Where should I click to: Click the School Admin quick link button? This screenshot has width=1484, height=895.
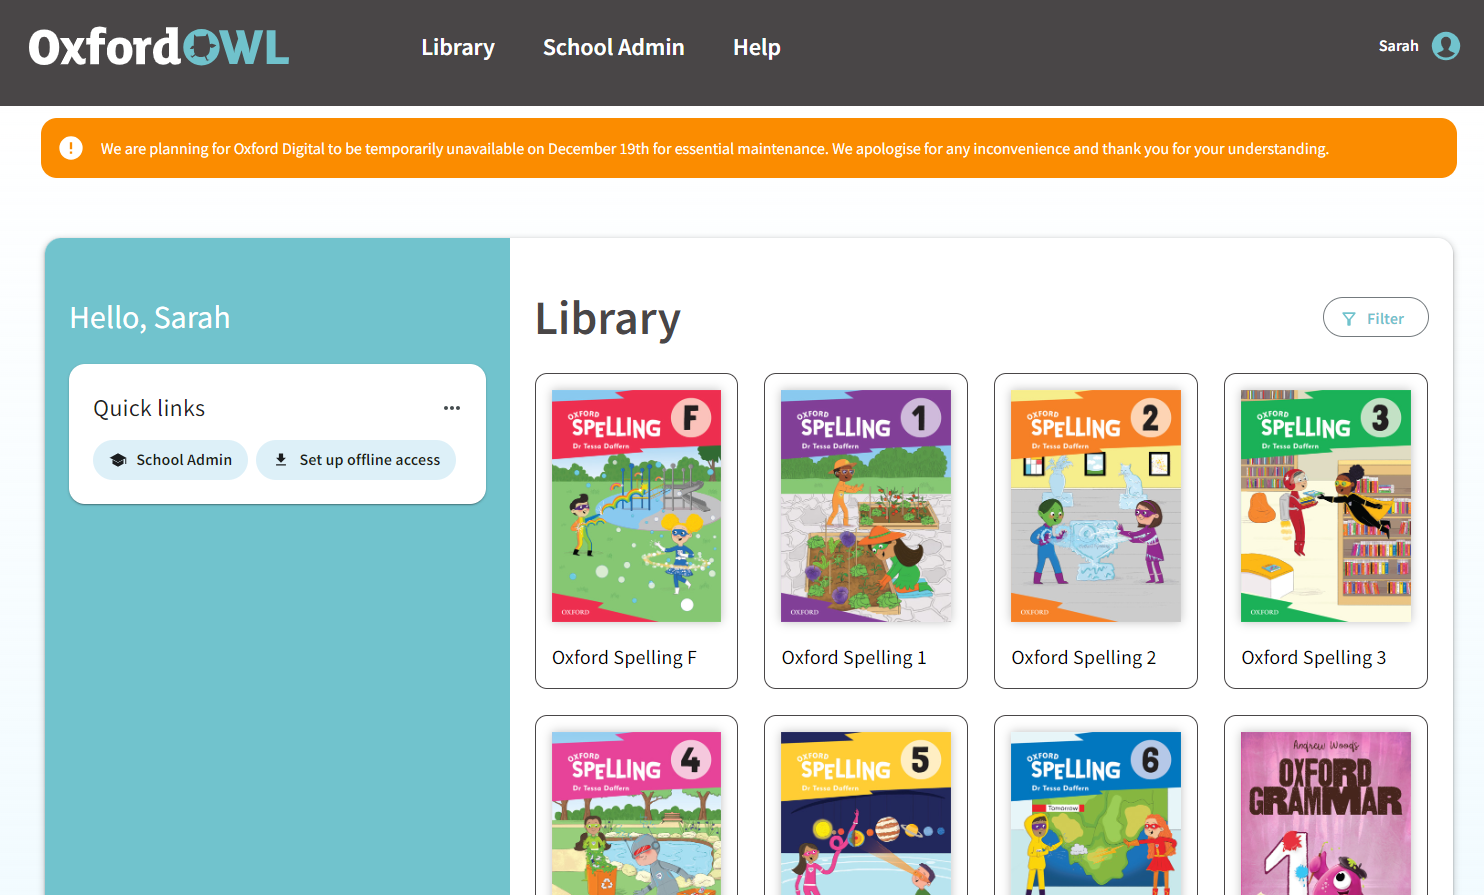tap(170, 460)
